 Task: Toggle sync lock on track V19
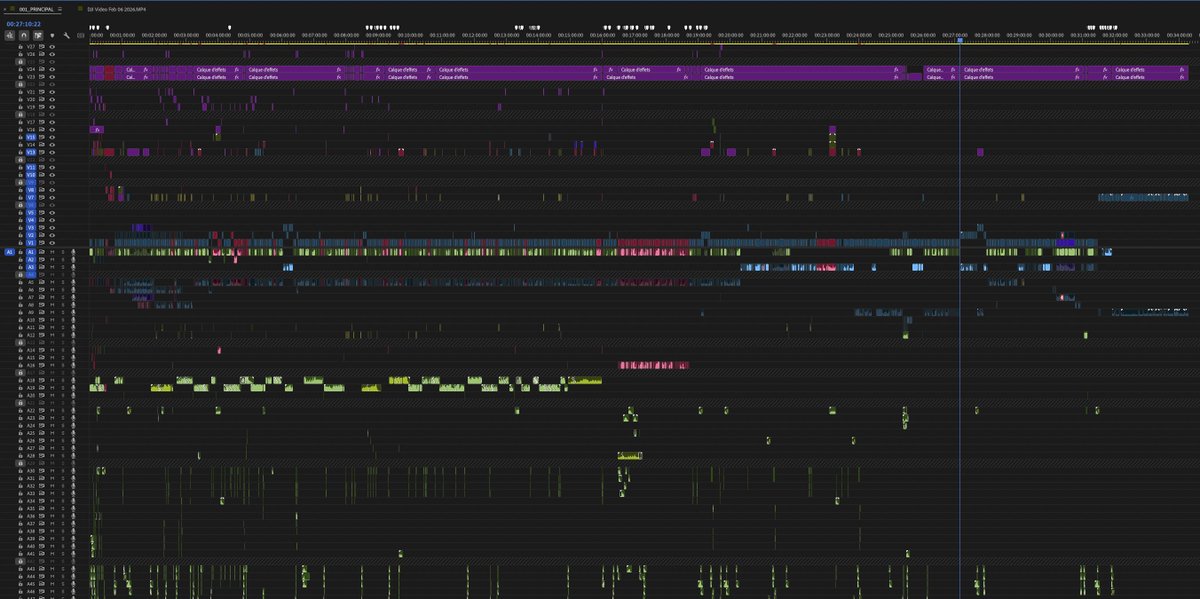(42, 107)
